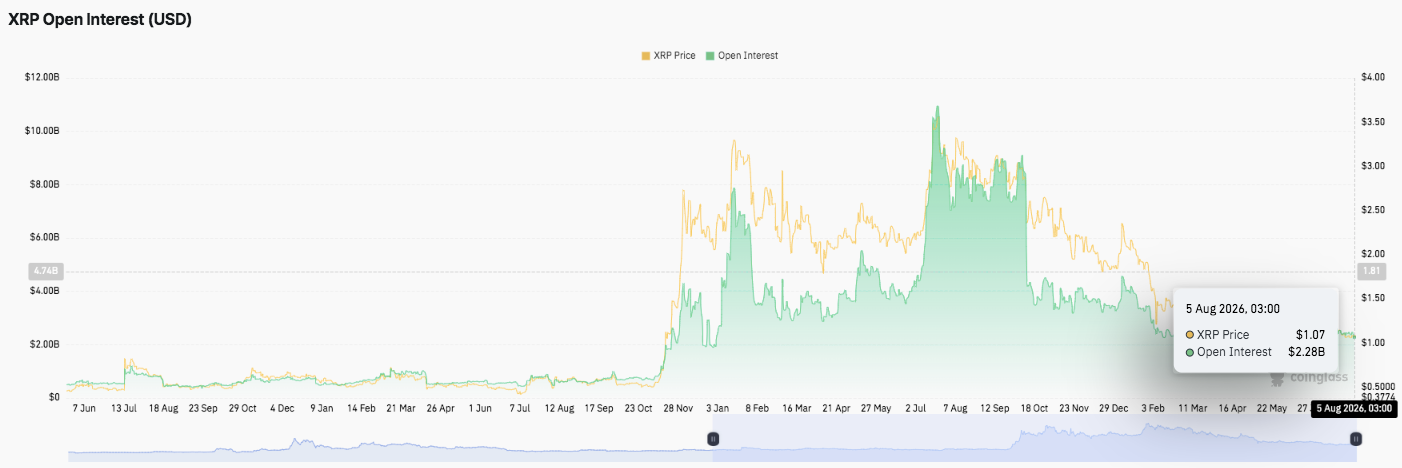This screenshot has height=468, width=1402.
Task: Click the "$0.3774" right axis price label
Action: point(1376,397)
